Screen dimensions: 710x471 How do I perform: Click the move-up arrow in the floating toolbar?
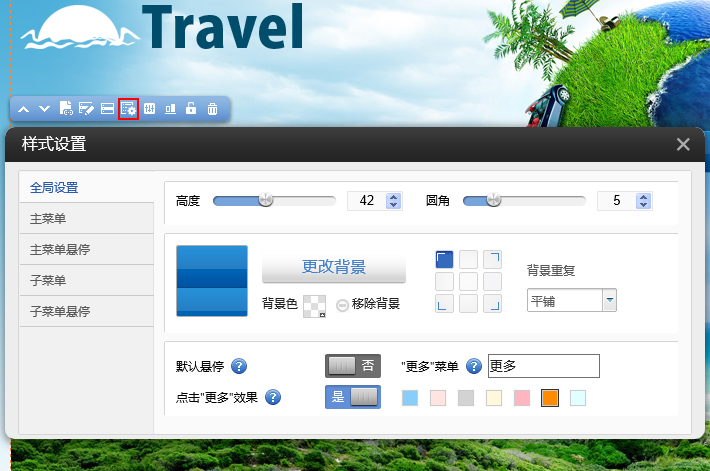[24, 109]
